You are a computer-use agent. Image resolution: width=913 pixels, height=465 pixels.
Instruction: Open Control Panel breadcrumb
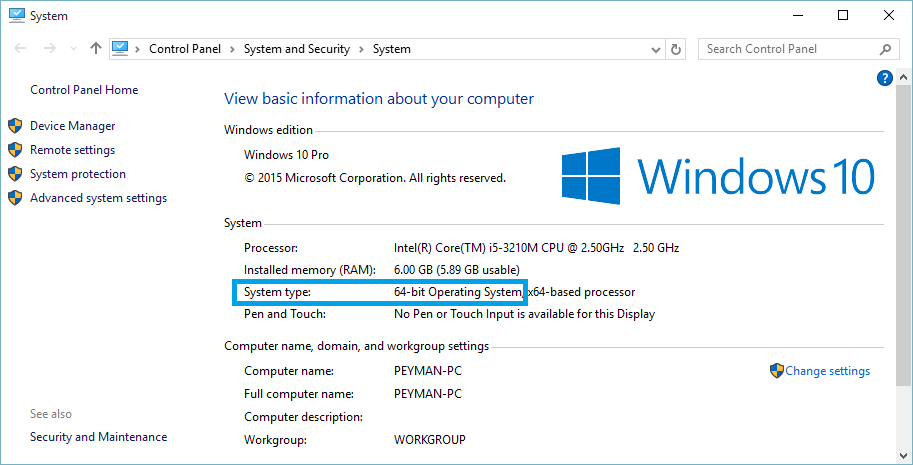click(185, 49)
